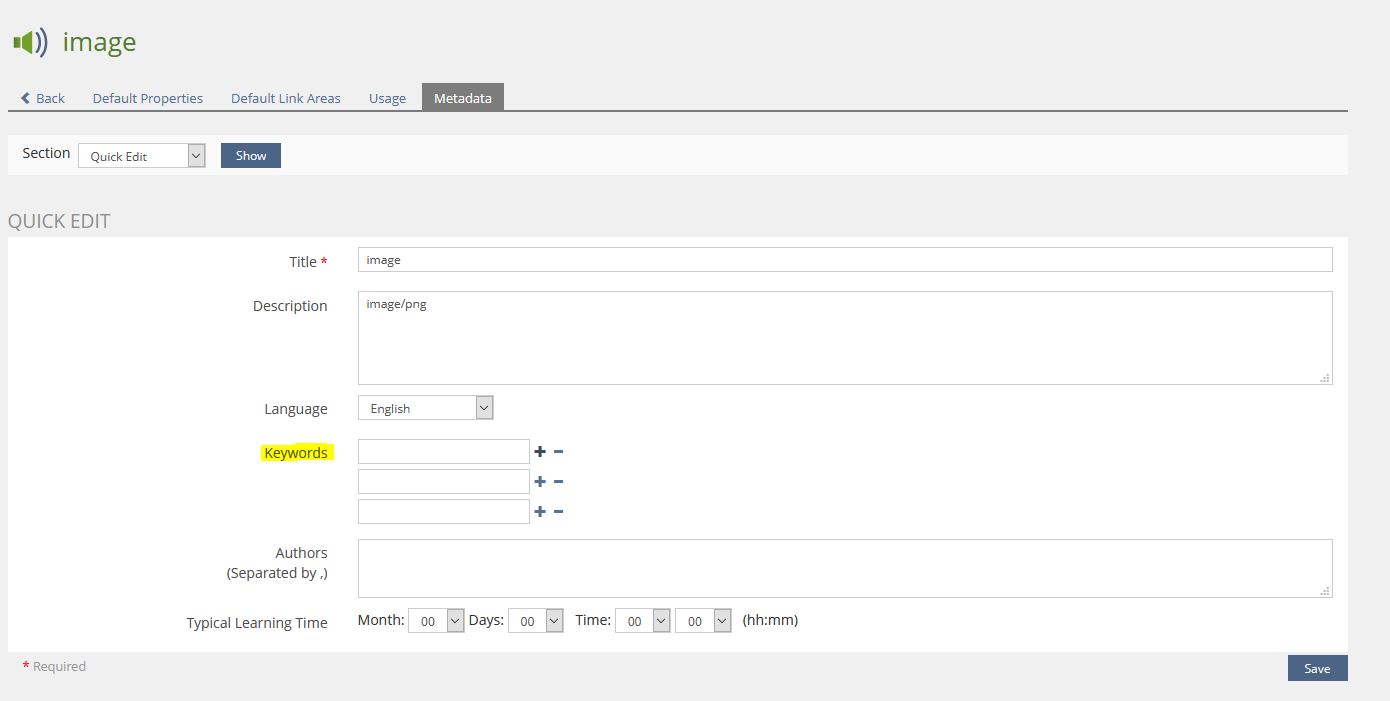The image size is (1390, 701).
Task: Expand the Language dropdown
Action: point(425,408)
